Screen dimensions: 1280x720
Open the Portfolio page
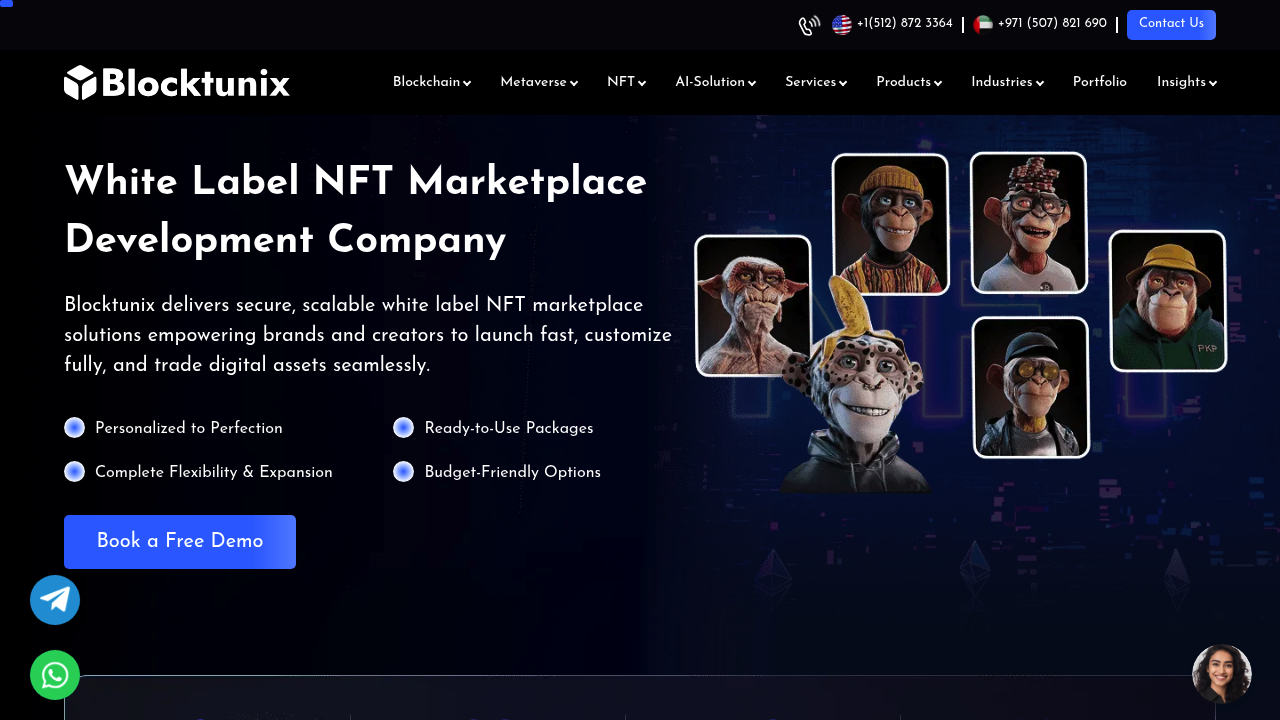point(1100,82)
